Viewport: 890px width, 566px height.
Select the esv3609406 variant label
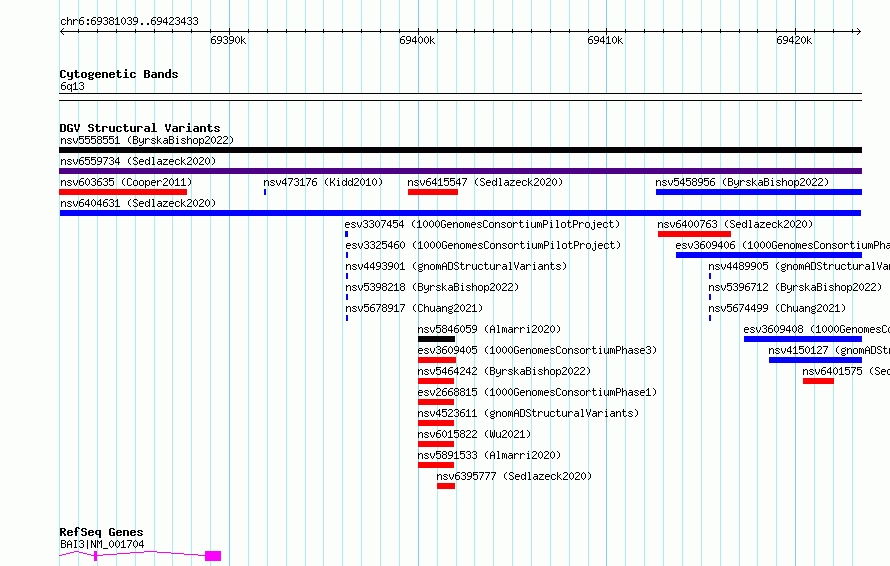point(783,245)
